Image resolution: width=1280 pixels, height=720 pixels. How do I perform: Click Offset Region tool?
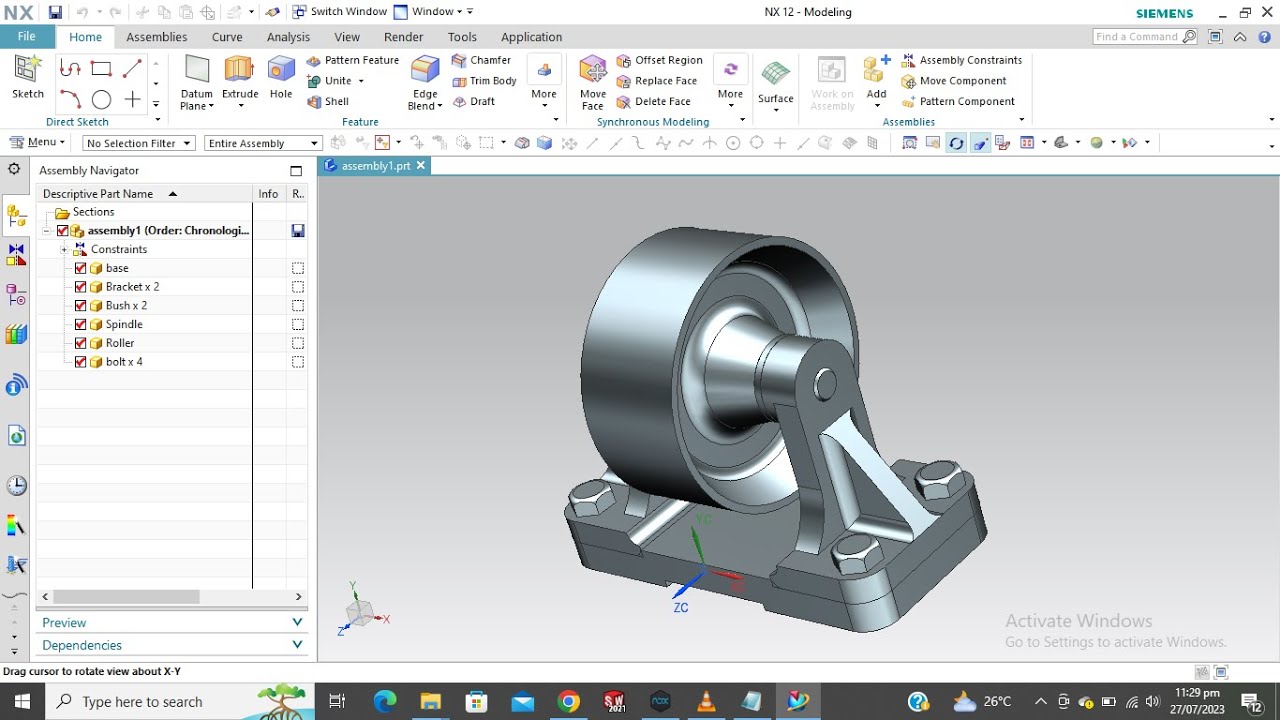coord(659,60)
